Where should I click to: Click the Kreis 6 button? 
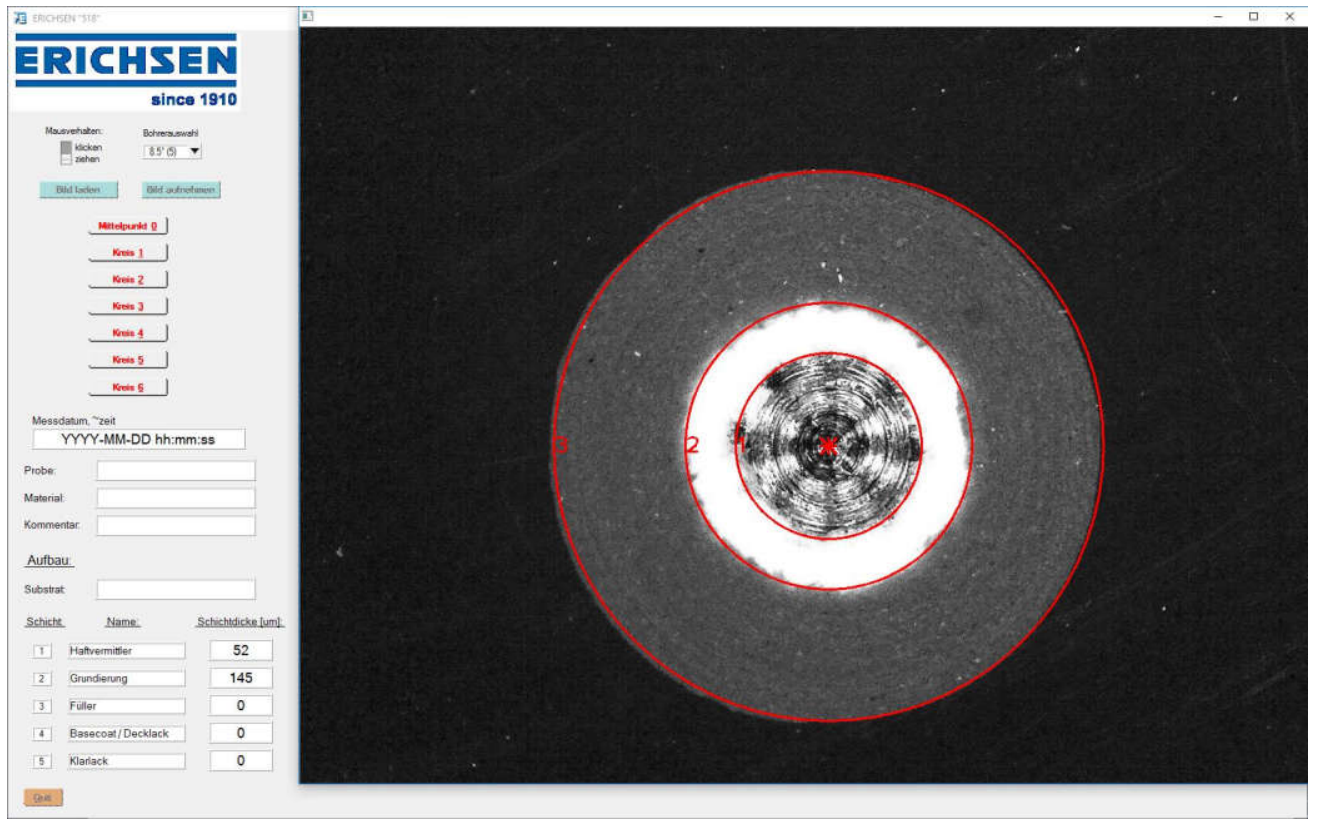point(127,387)
